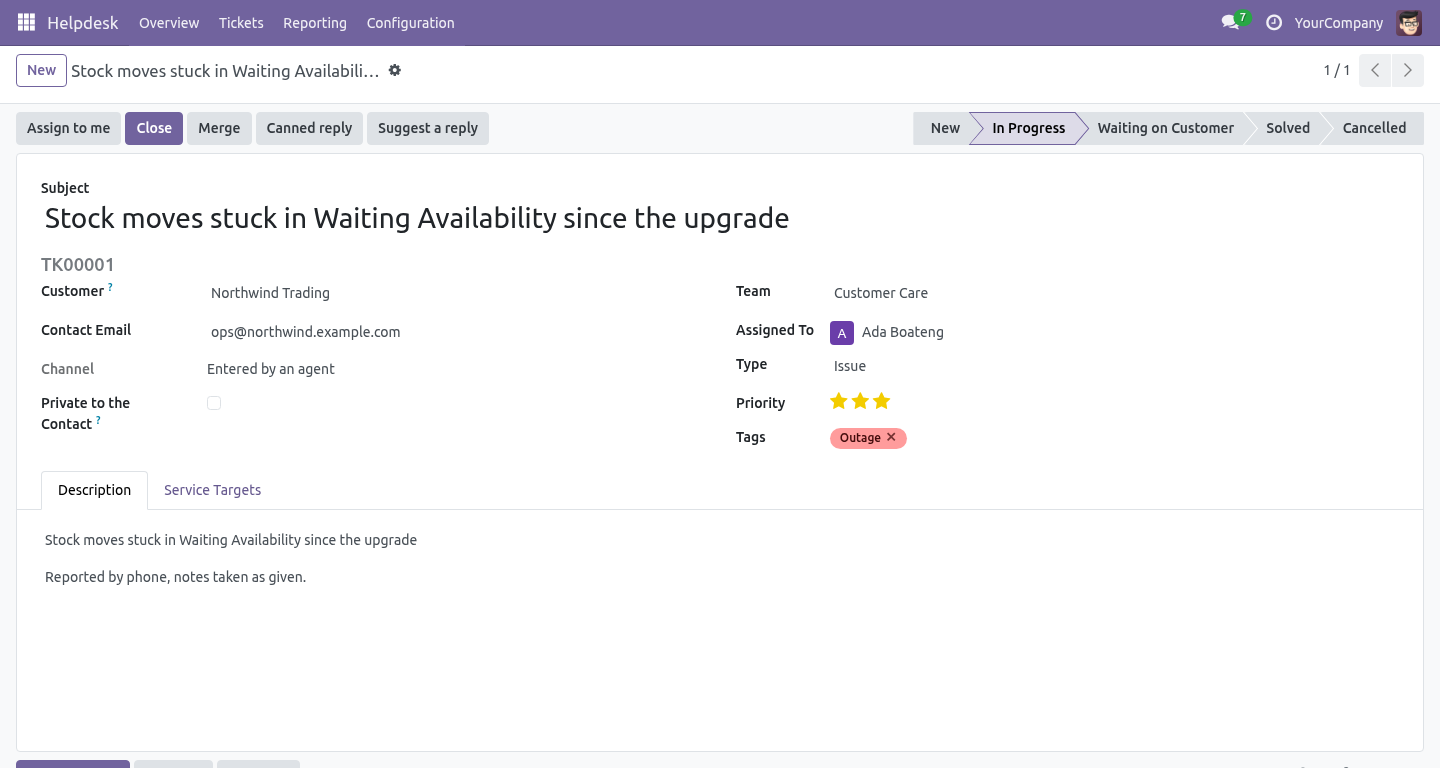Click the Merge button

coord(219,128)
